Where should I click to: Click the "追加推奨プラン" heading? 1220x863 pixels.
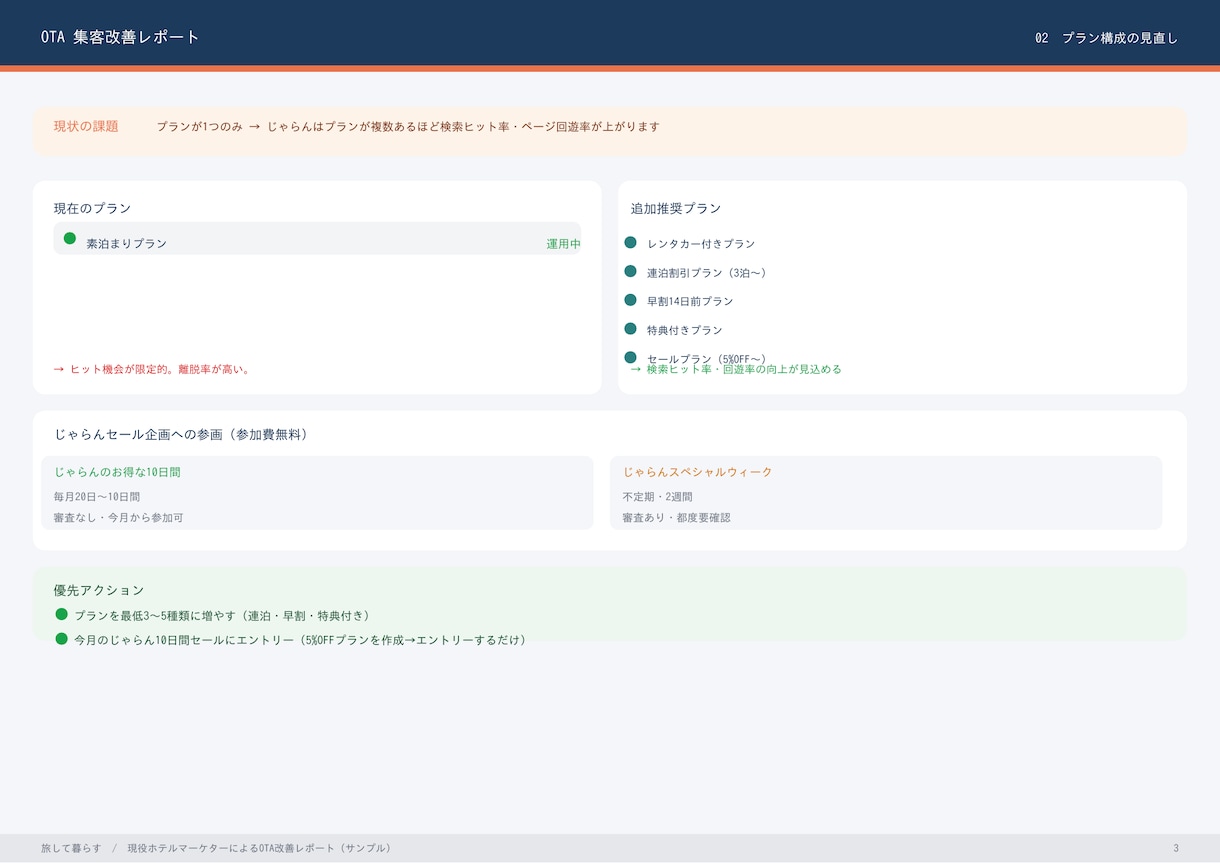tap(676, 208)
